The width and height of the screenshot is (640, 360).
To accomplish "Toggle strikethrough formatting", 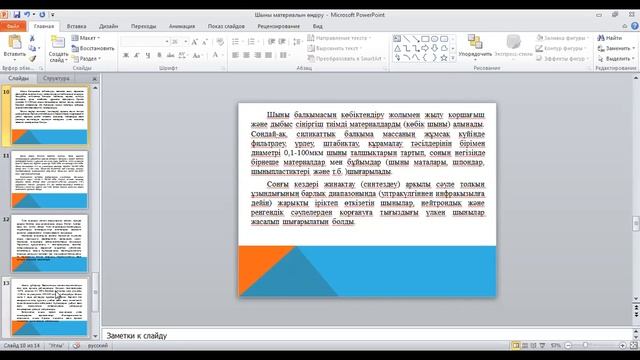I will point(171,55).
